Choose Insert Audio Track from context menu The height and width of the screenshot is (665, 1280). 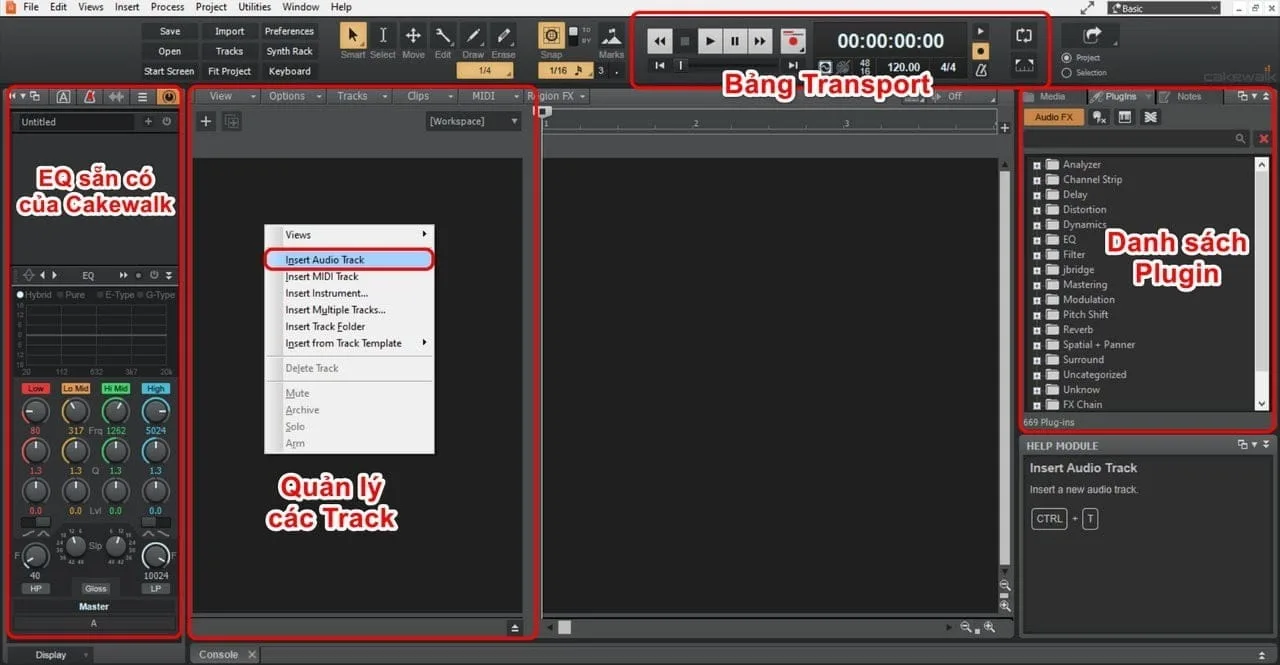pos(349,259)
